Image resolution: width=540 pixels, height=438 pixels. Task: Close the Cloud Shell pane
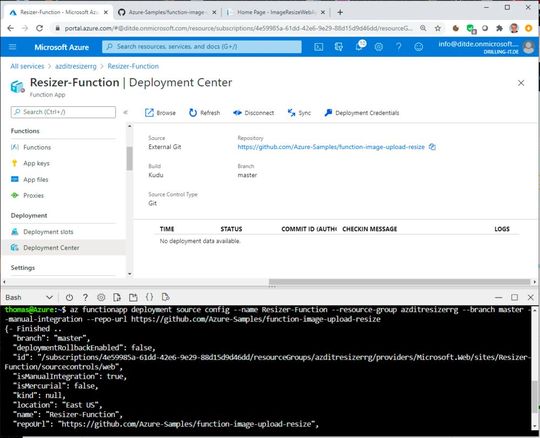pos(531,297)
